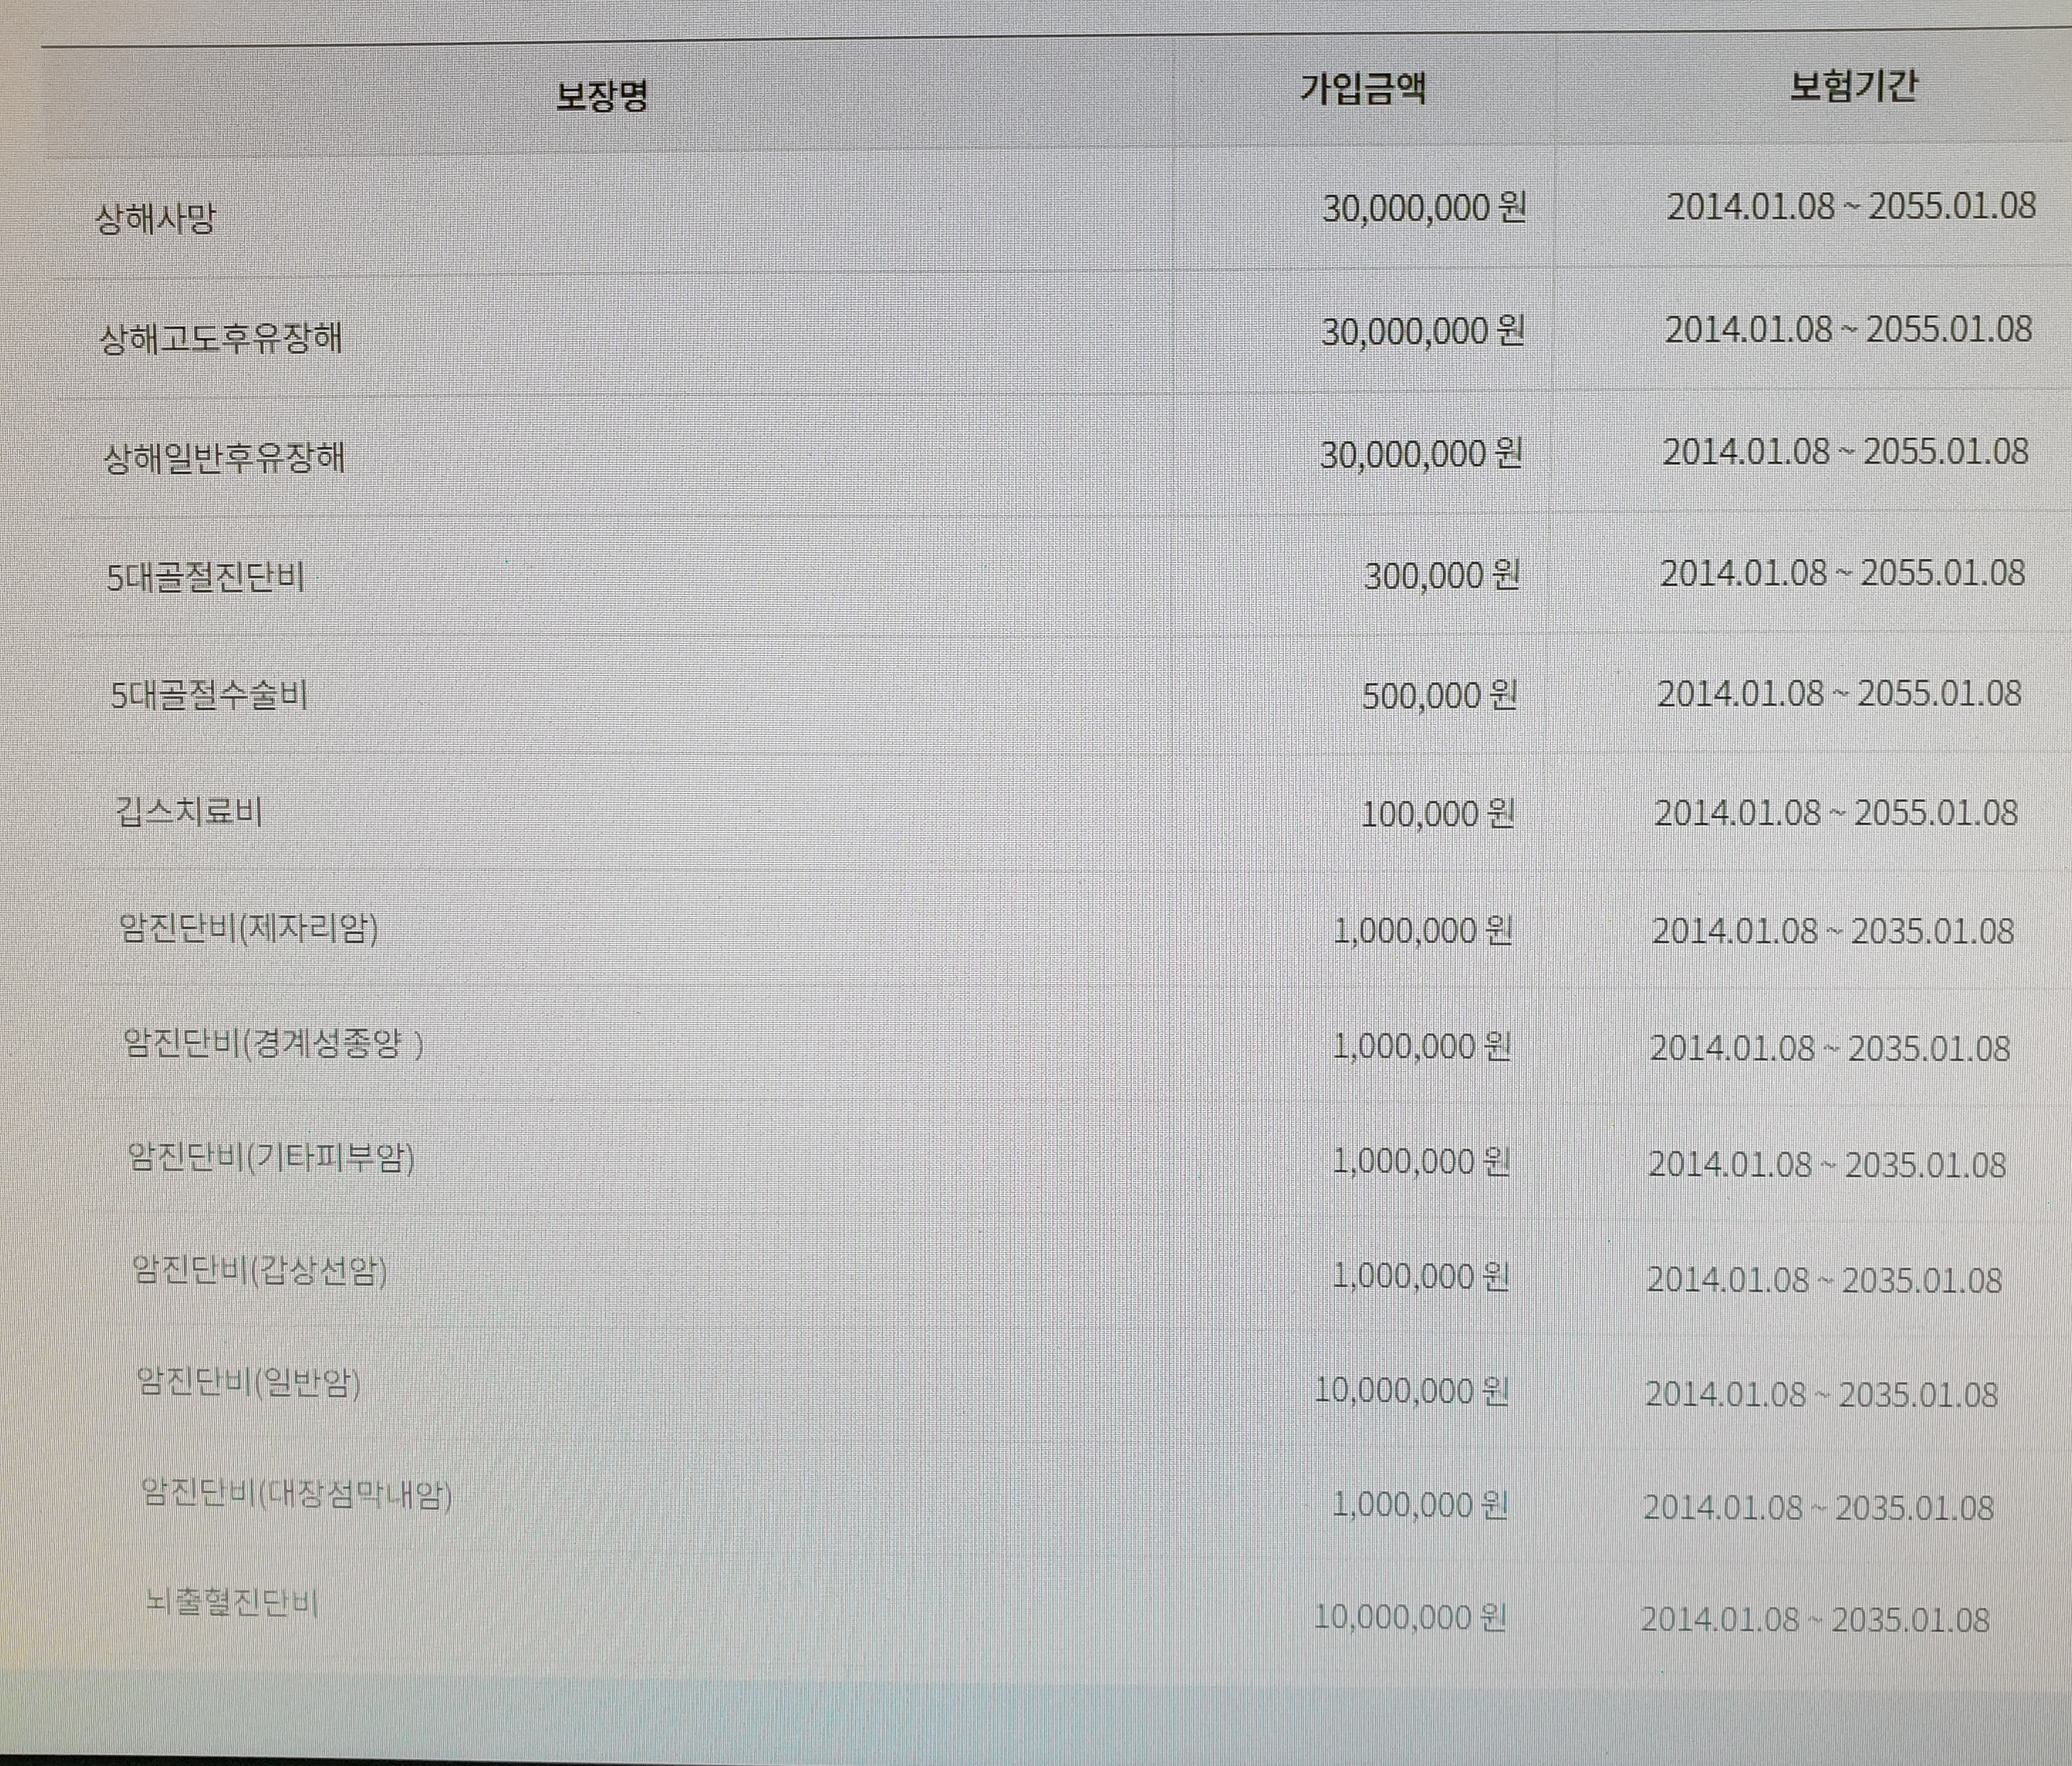
Task: Click the 상해고도후유장해 amount 30,000,000 원
Action: click(1422, 331)
